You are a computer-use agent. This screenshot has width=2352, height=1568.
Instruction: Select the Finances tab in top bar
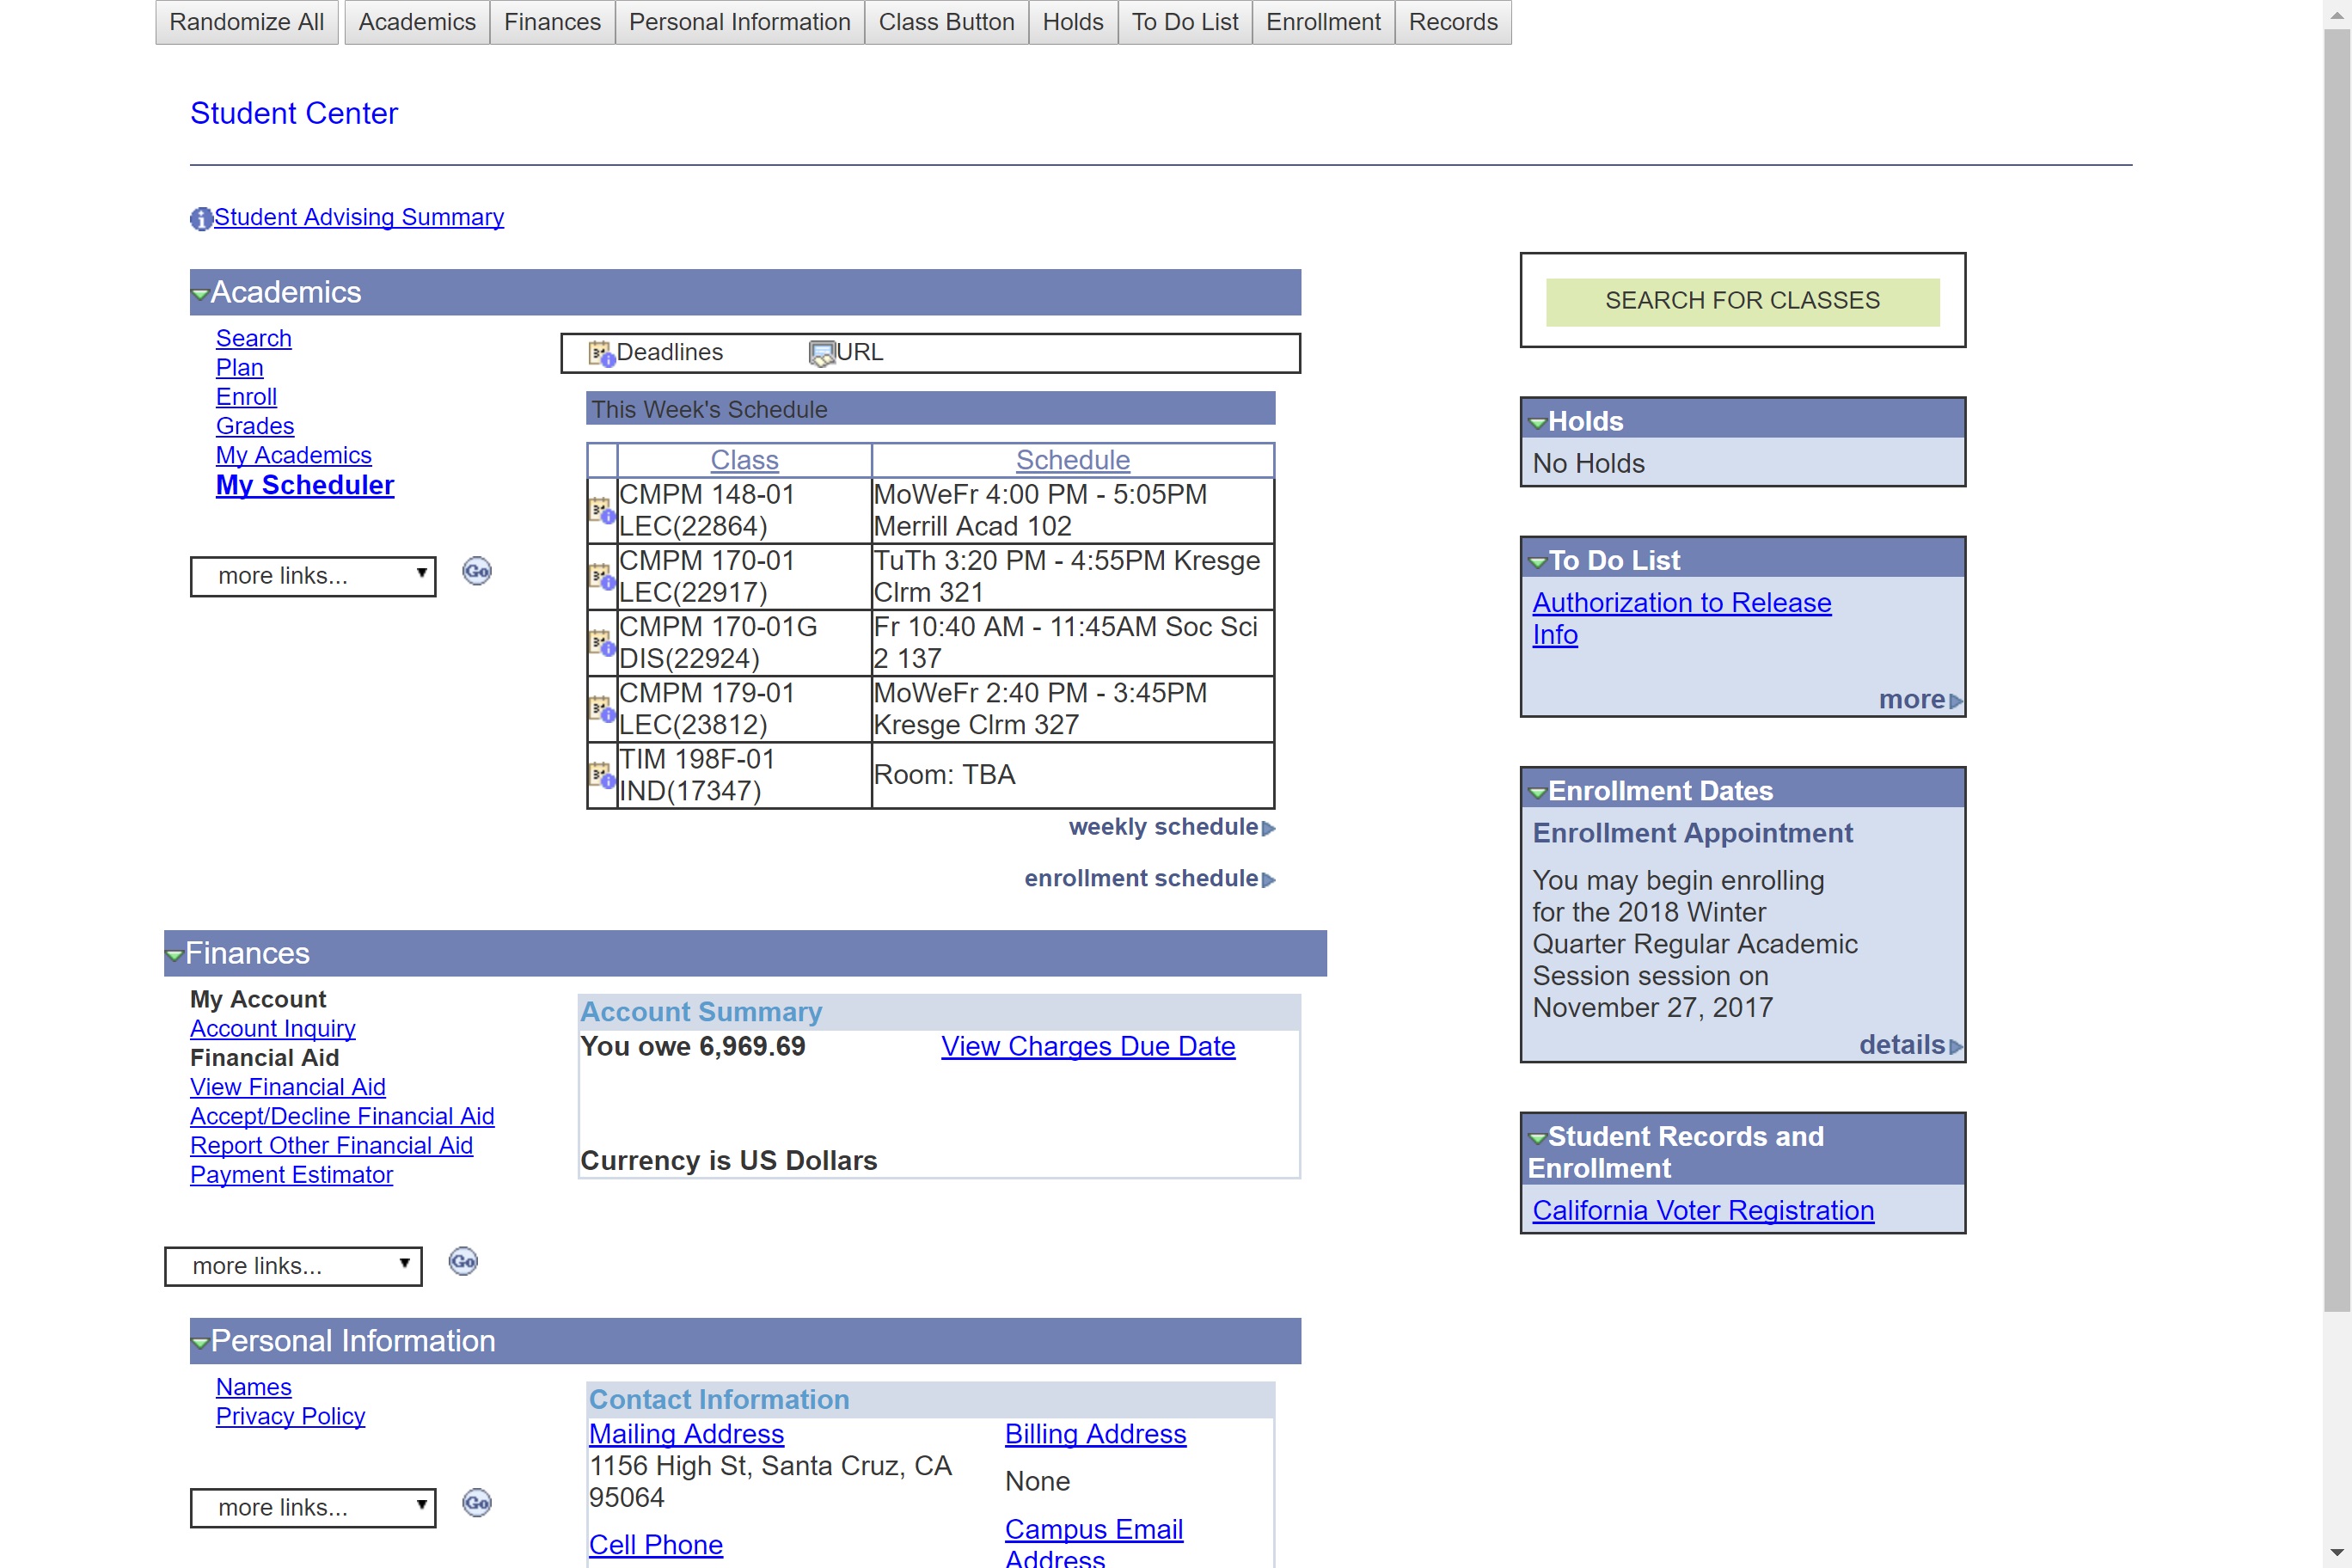[552, 22]
